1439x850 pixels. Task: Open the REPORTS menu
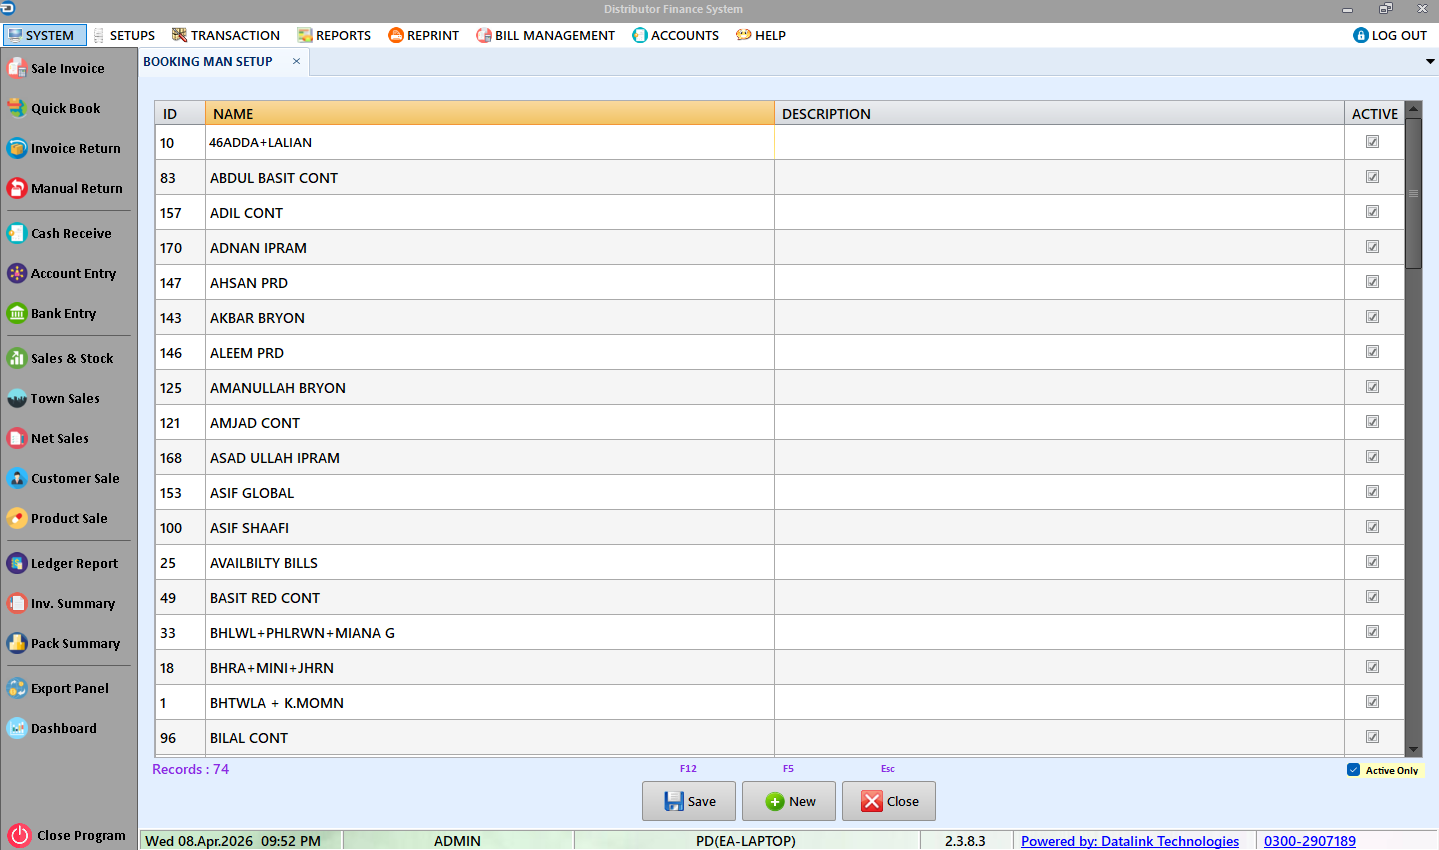pyautogui.click(x=334, y=35)
